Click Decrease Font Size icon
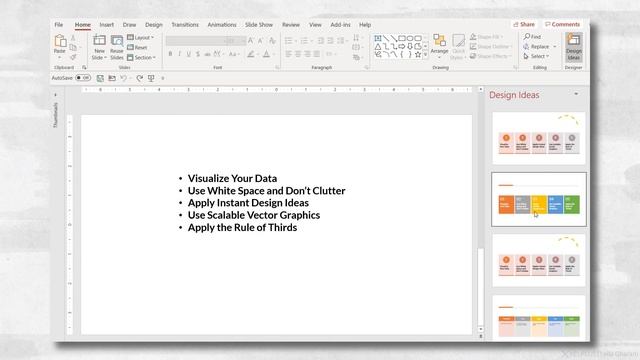This screenshot has height=360, width=640. [260, 40]
